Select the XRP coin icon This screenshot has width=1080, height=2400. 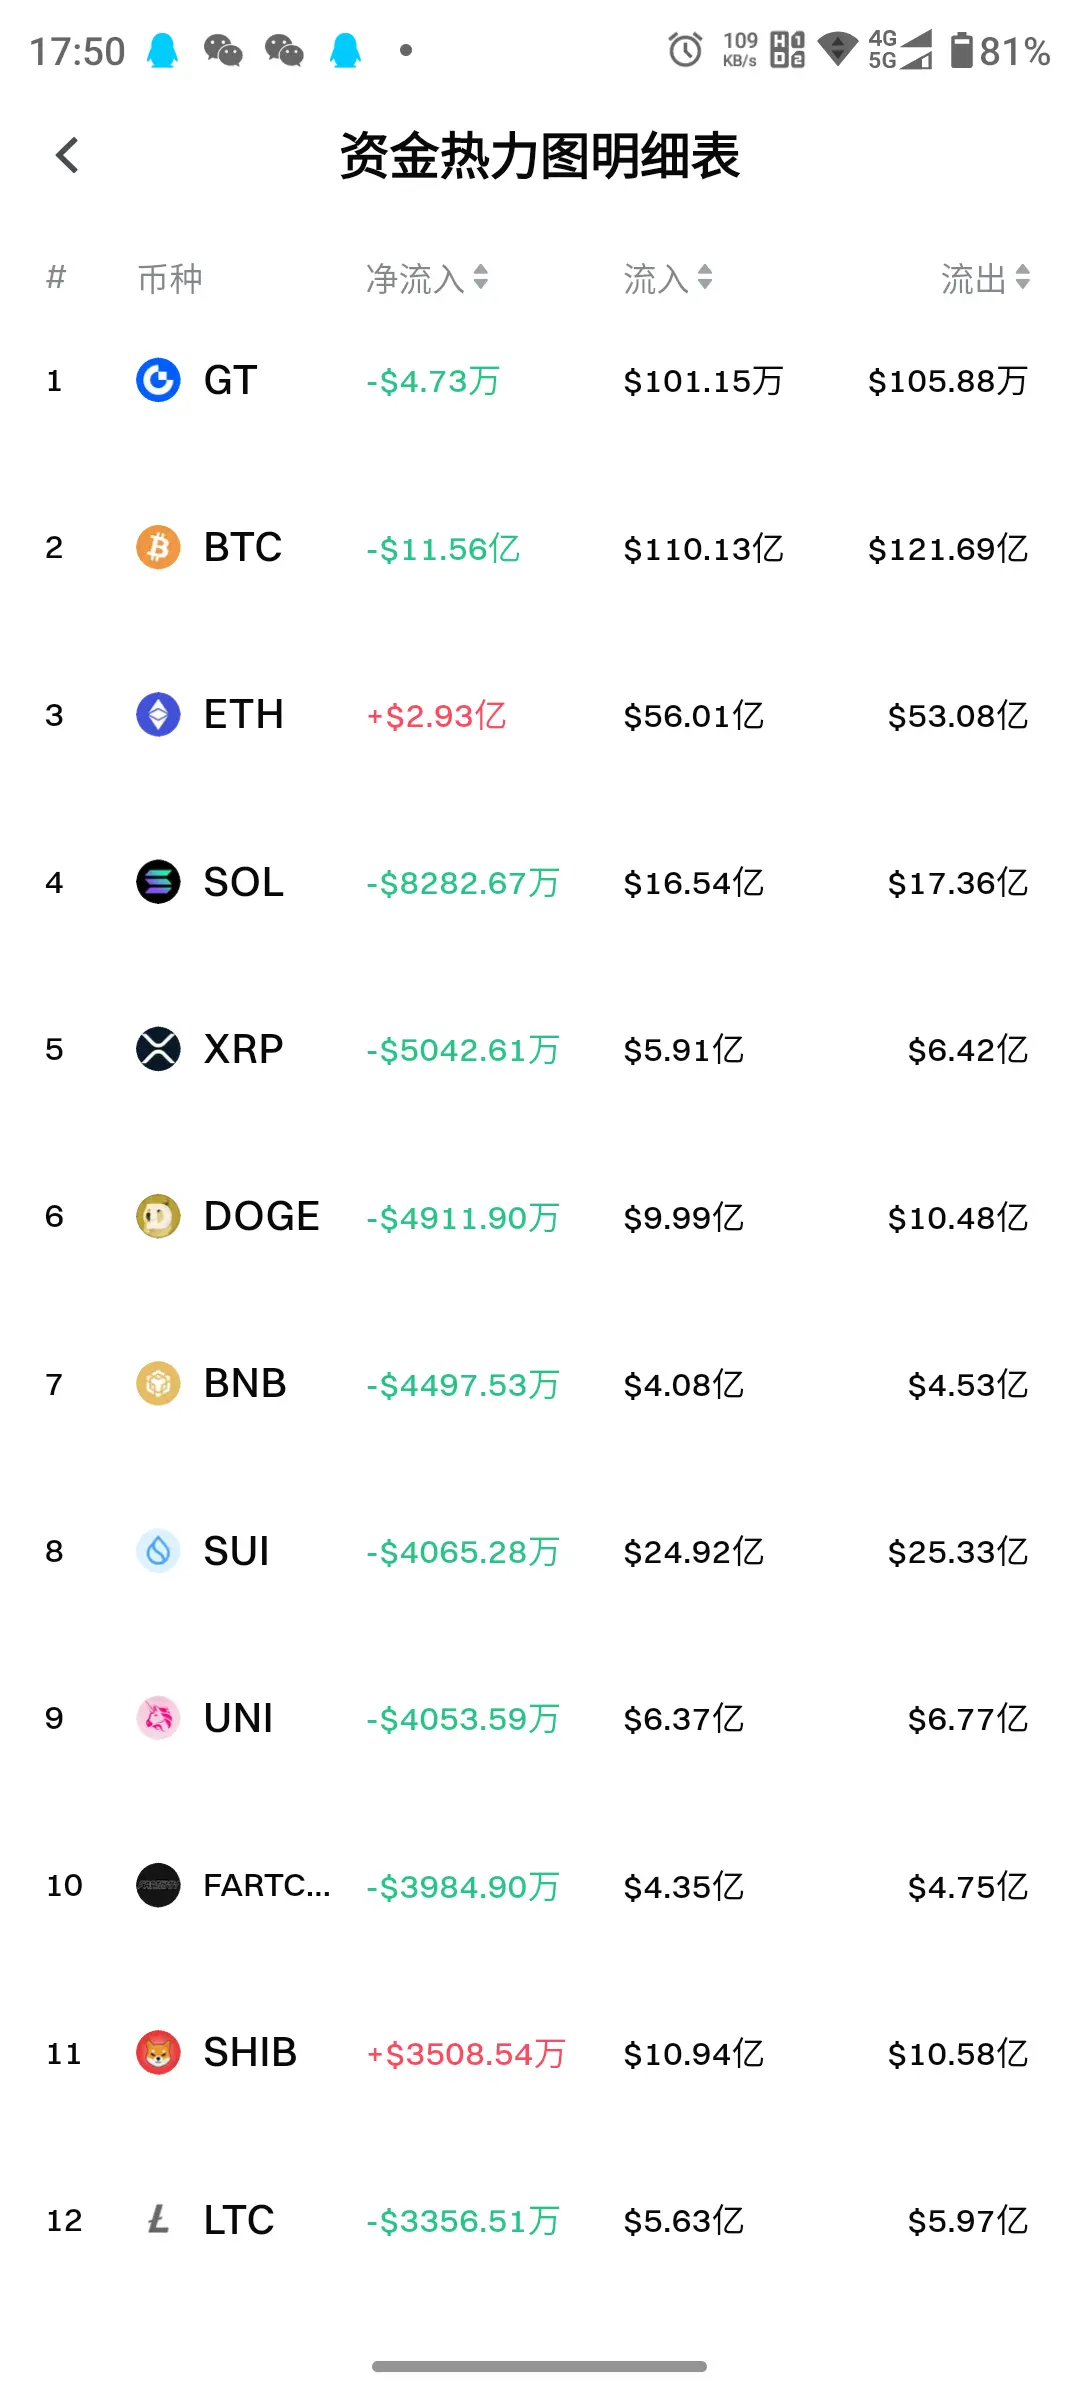coord(158,1049)
